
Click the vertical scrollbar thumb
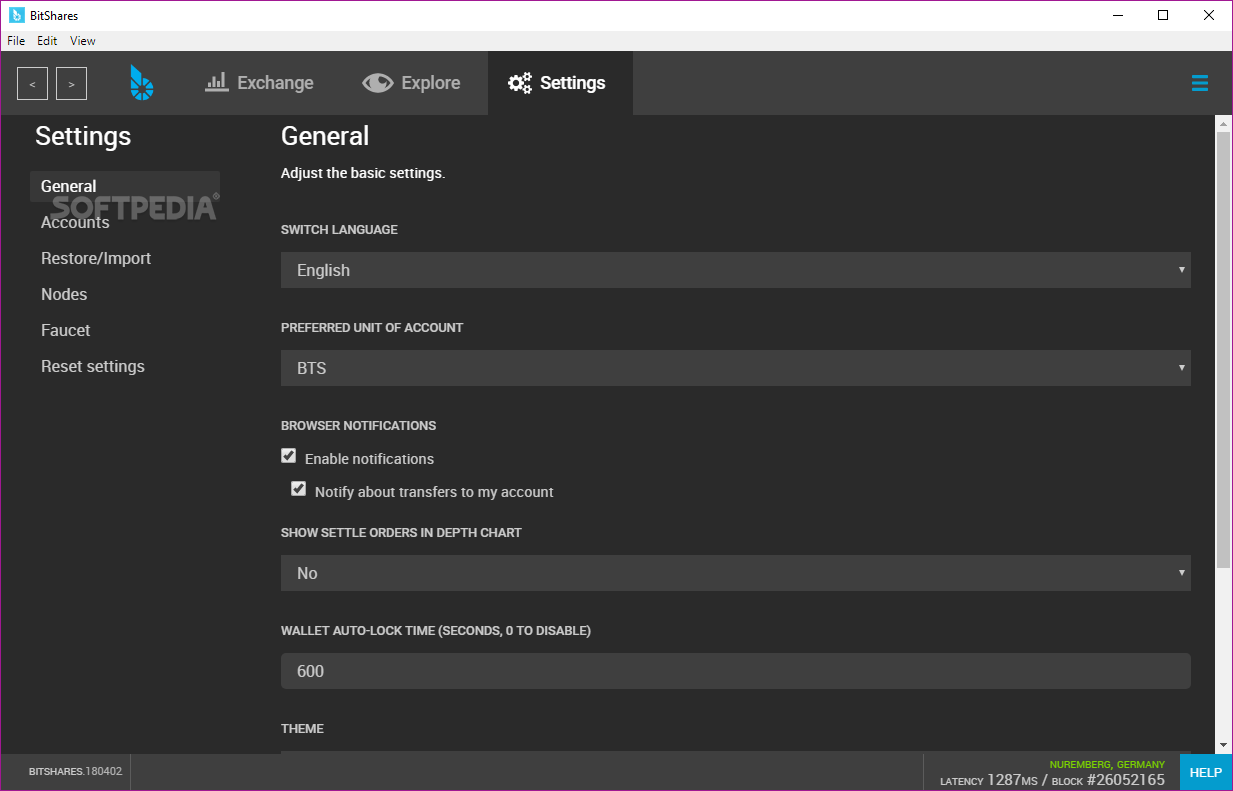[1223, 350]
